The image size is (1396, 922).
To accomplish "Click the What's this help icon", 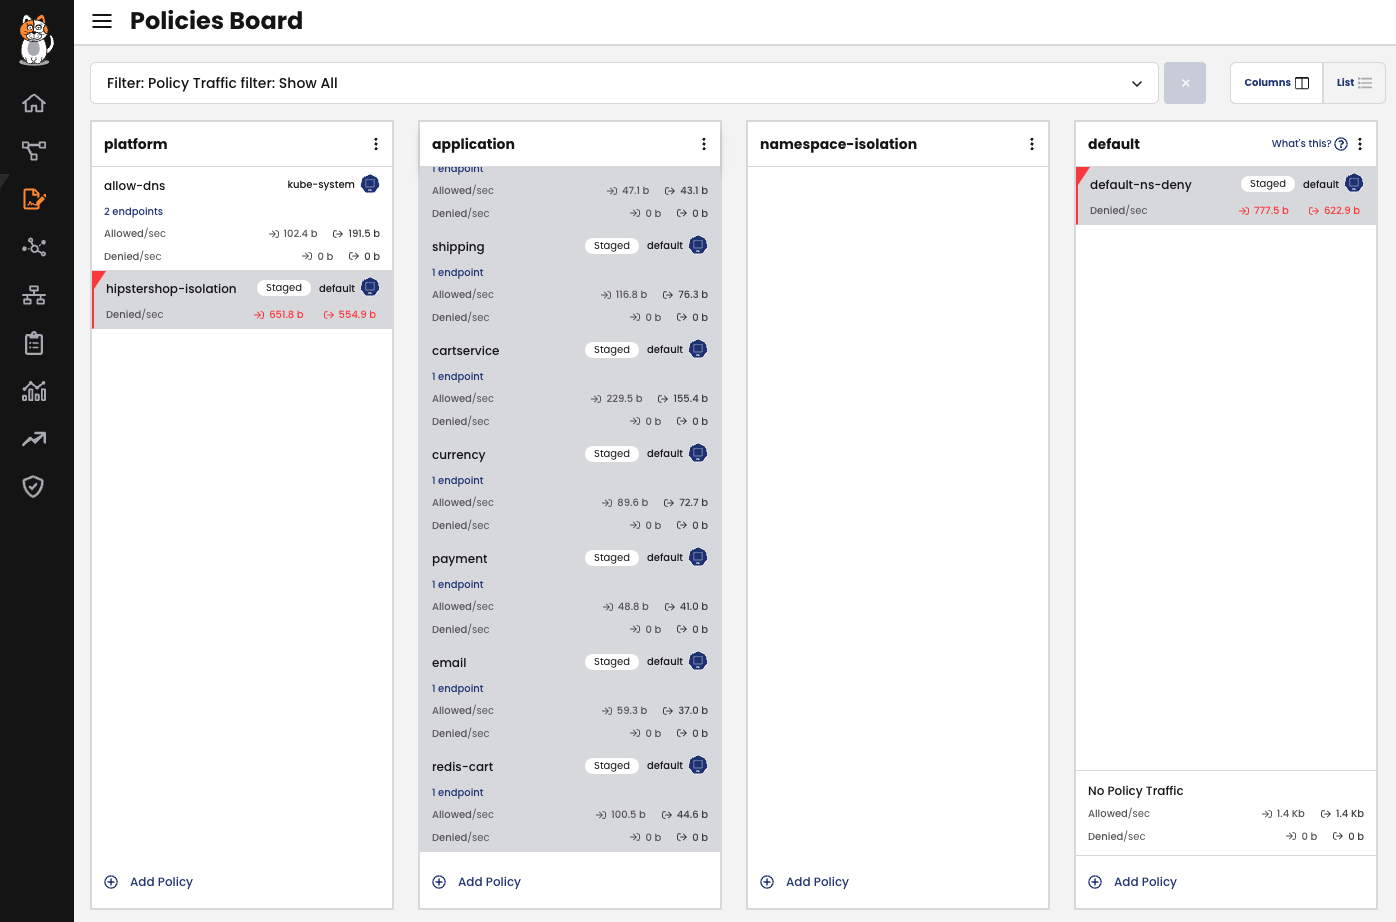I will coord(1341,144).
